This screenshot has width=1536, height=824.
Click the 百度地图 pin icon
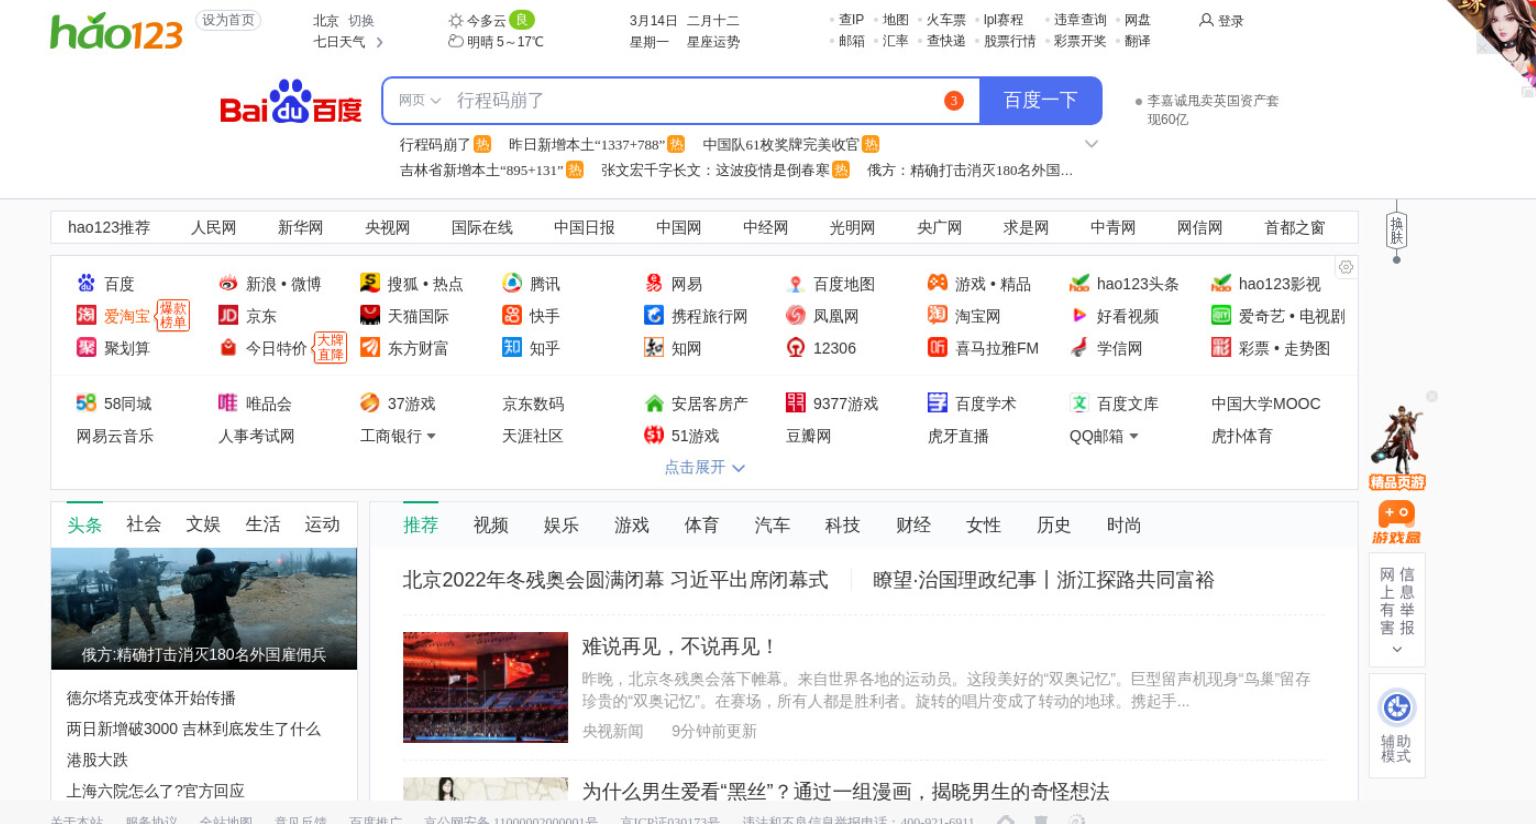pos(796,283)
